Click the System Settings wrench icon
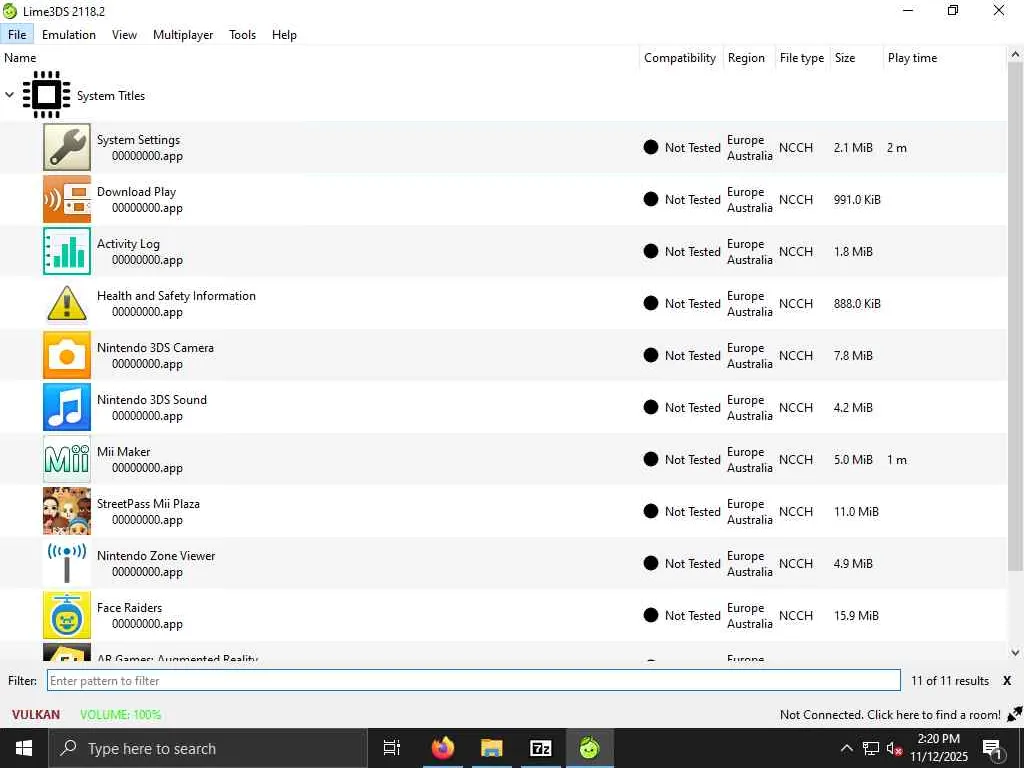Viewport: 1024px width, 768px height. pos(67,147)
